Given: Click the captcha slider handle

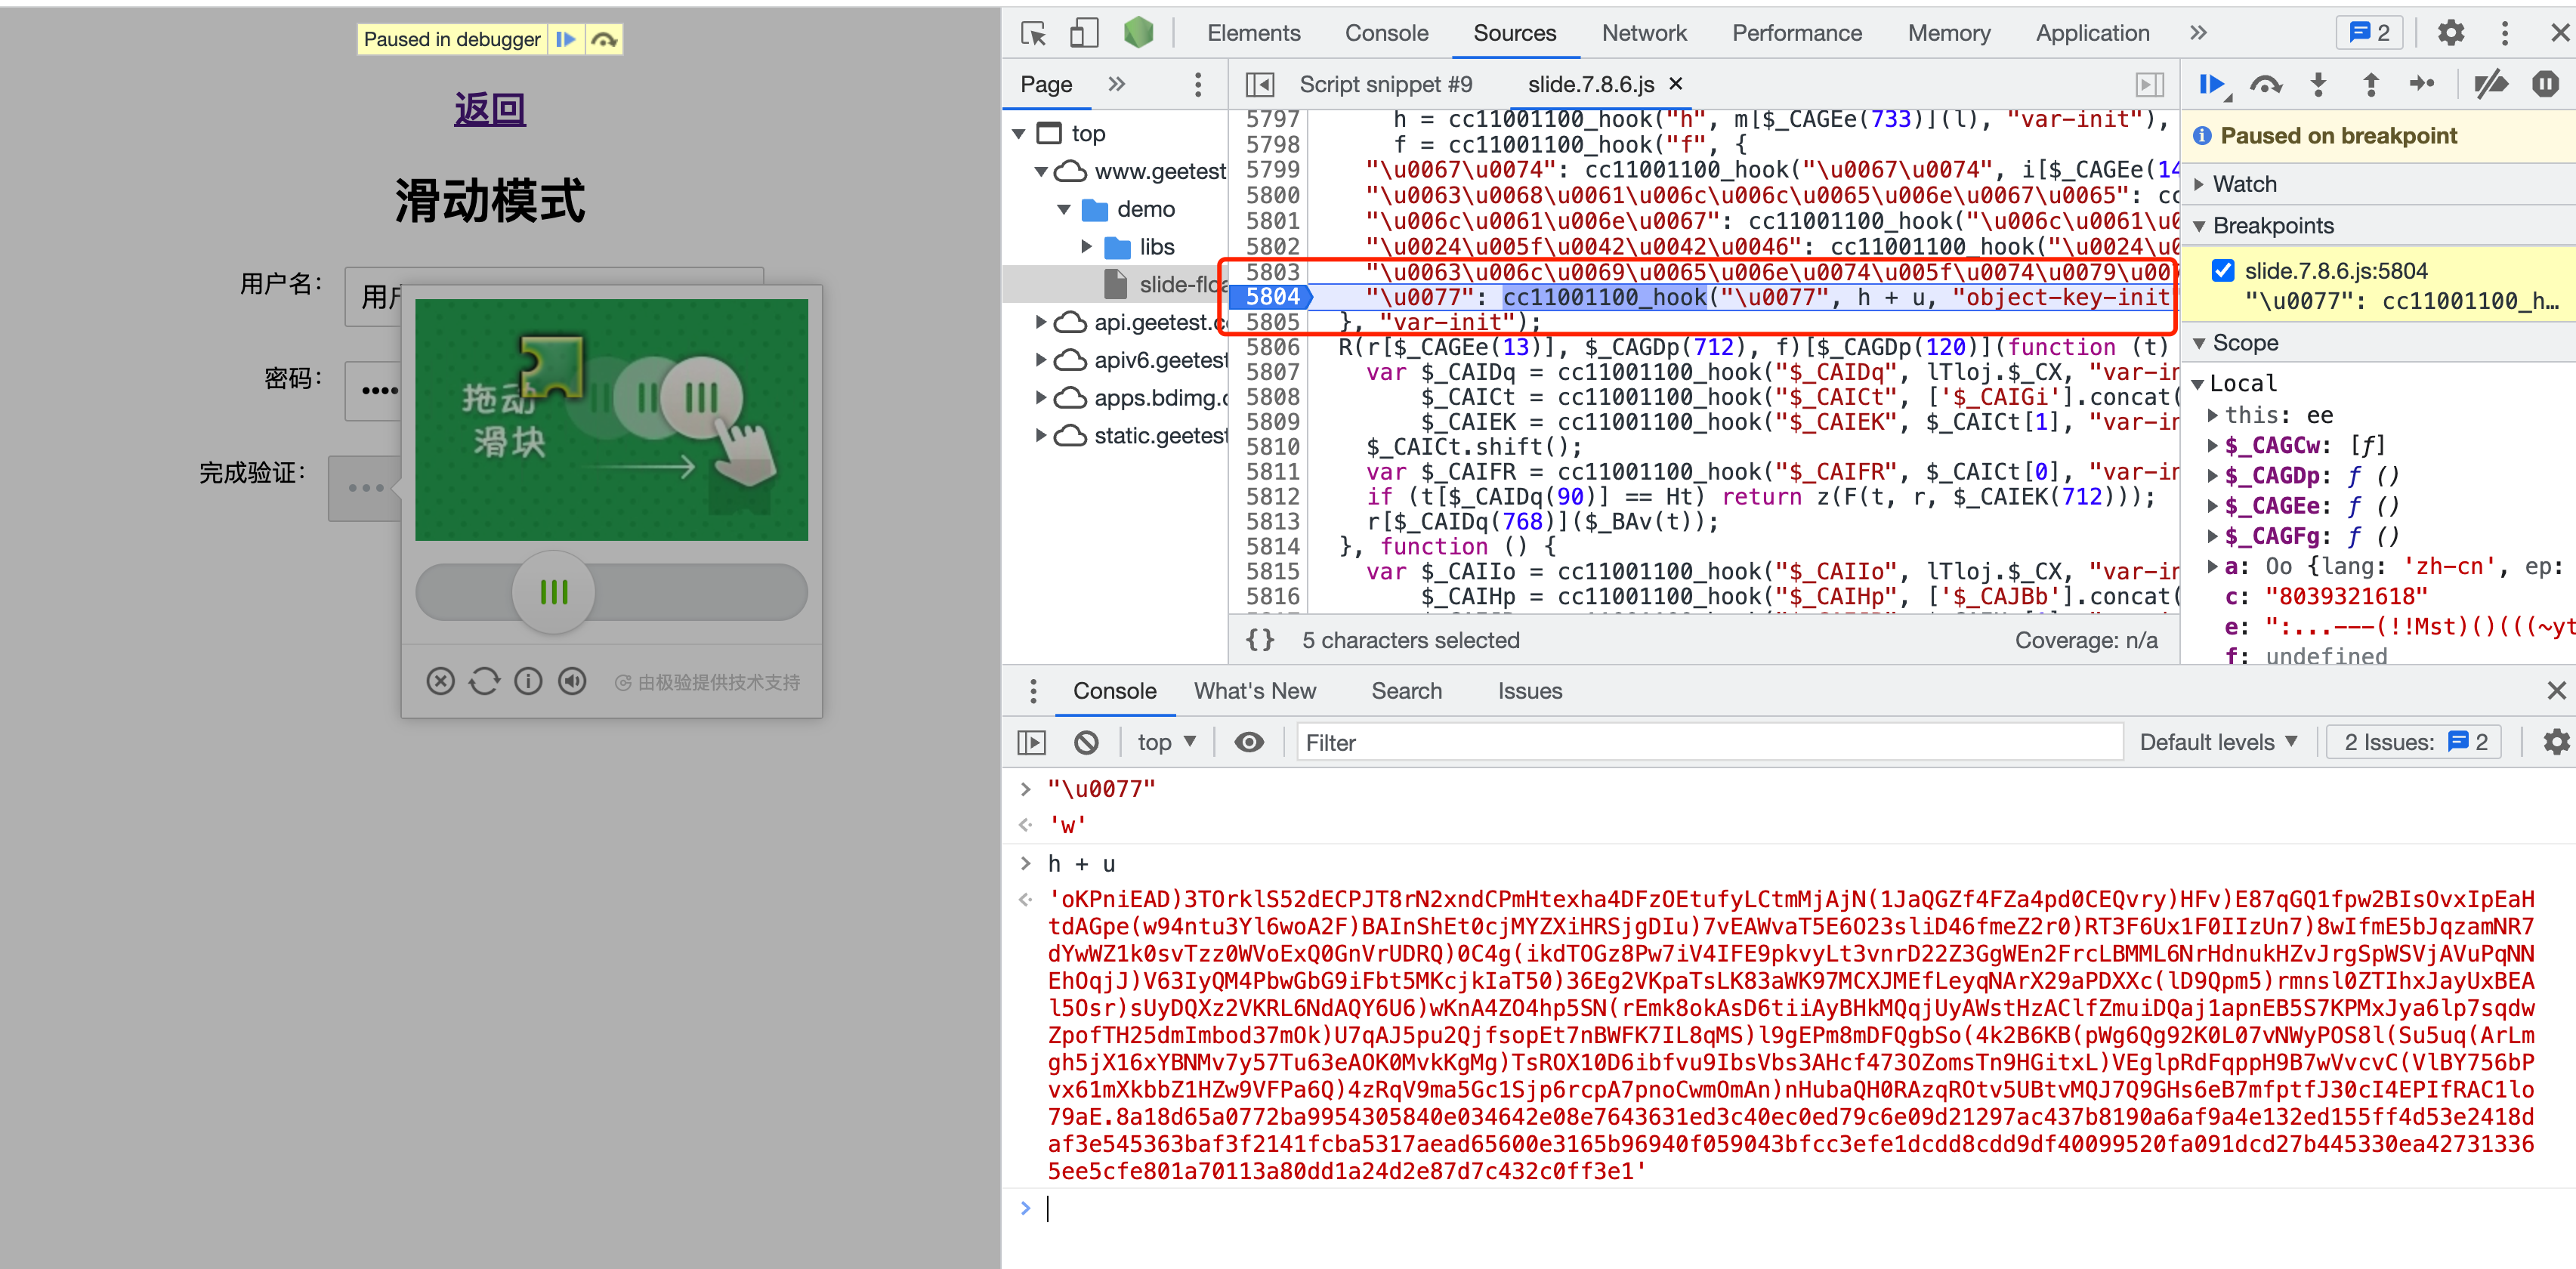Looking at the screenshot, I should tap(553, 592).
